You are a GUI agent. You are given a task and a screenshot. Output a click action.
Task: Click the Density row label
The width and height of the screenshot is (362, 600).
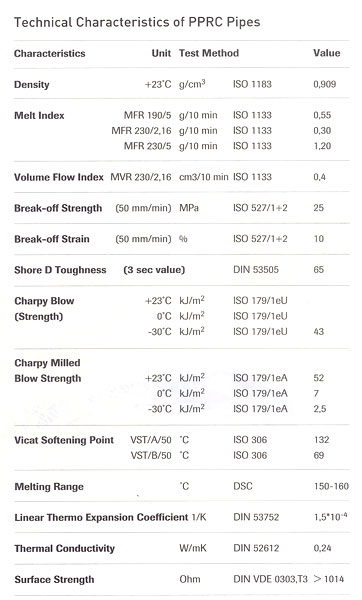pos(32,85)
